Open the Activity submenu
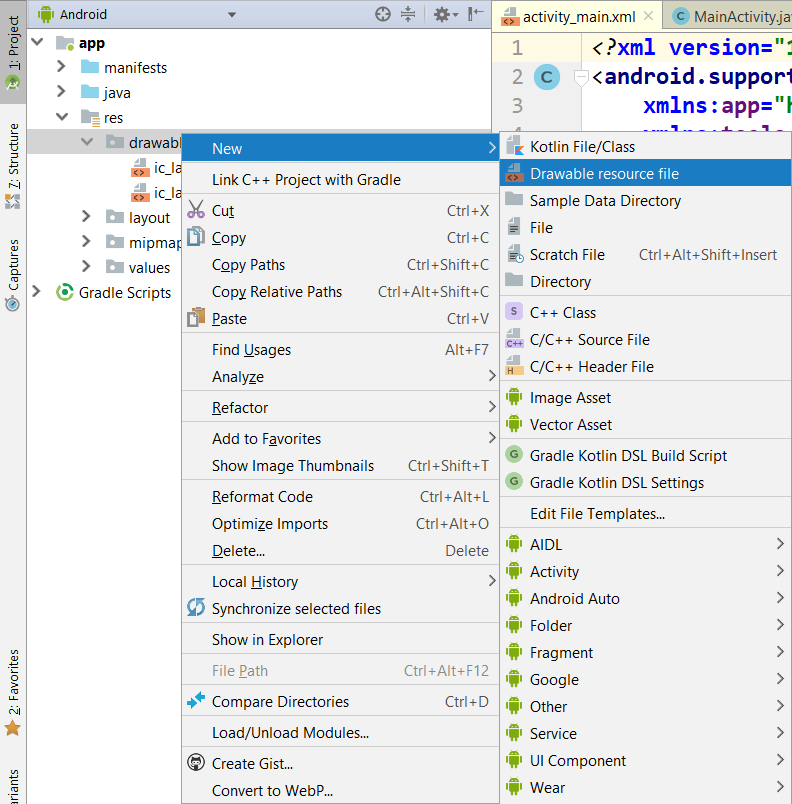Image resolution: width=792 pixels, height=804 pixels. pyautogui.click(x=645, y=571)
